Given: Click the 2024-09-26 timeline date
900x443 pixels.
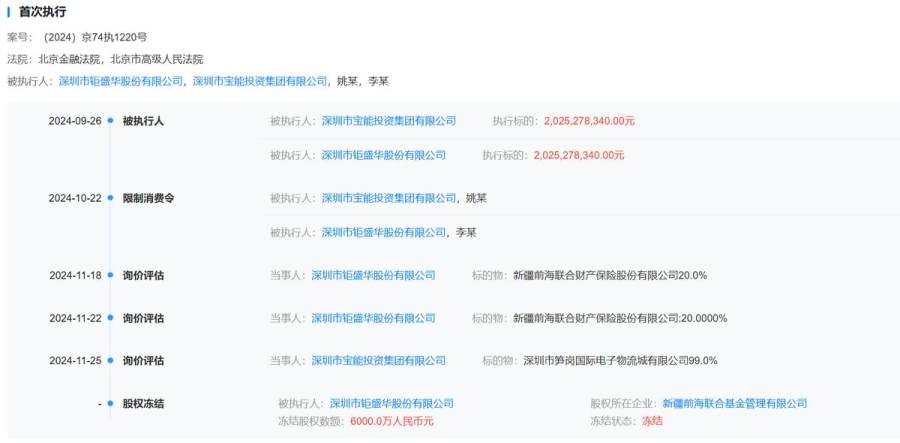Looking at the screenshot, I should [x=75, y=121].
